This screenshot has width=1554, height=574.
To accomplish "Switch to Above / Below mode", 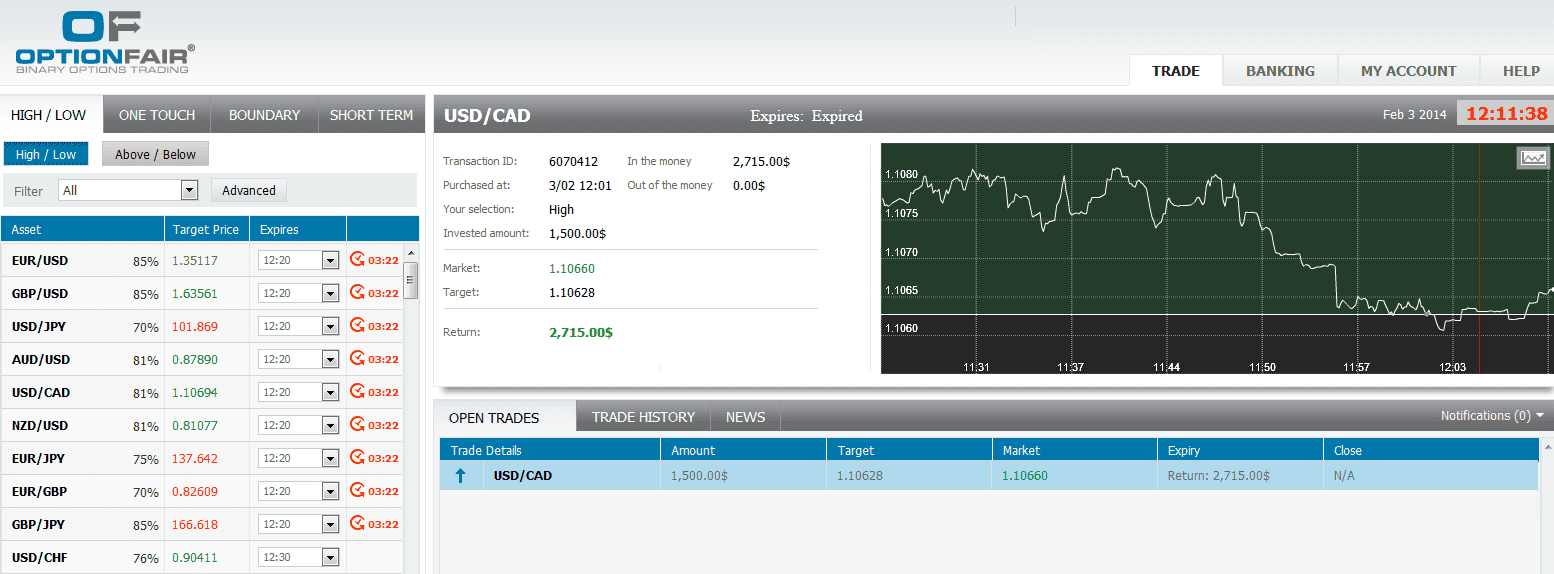I will [x=155, y=154].
